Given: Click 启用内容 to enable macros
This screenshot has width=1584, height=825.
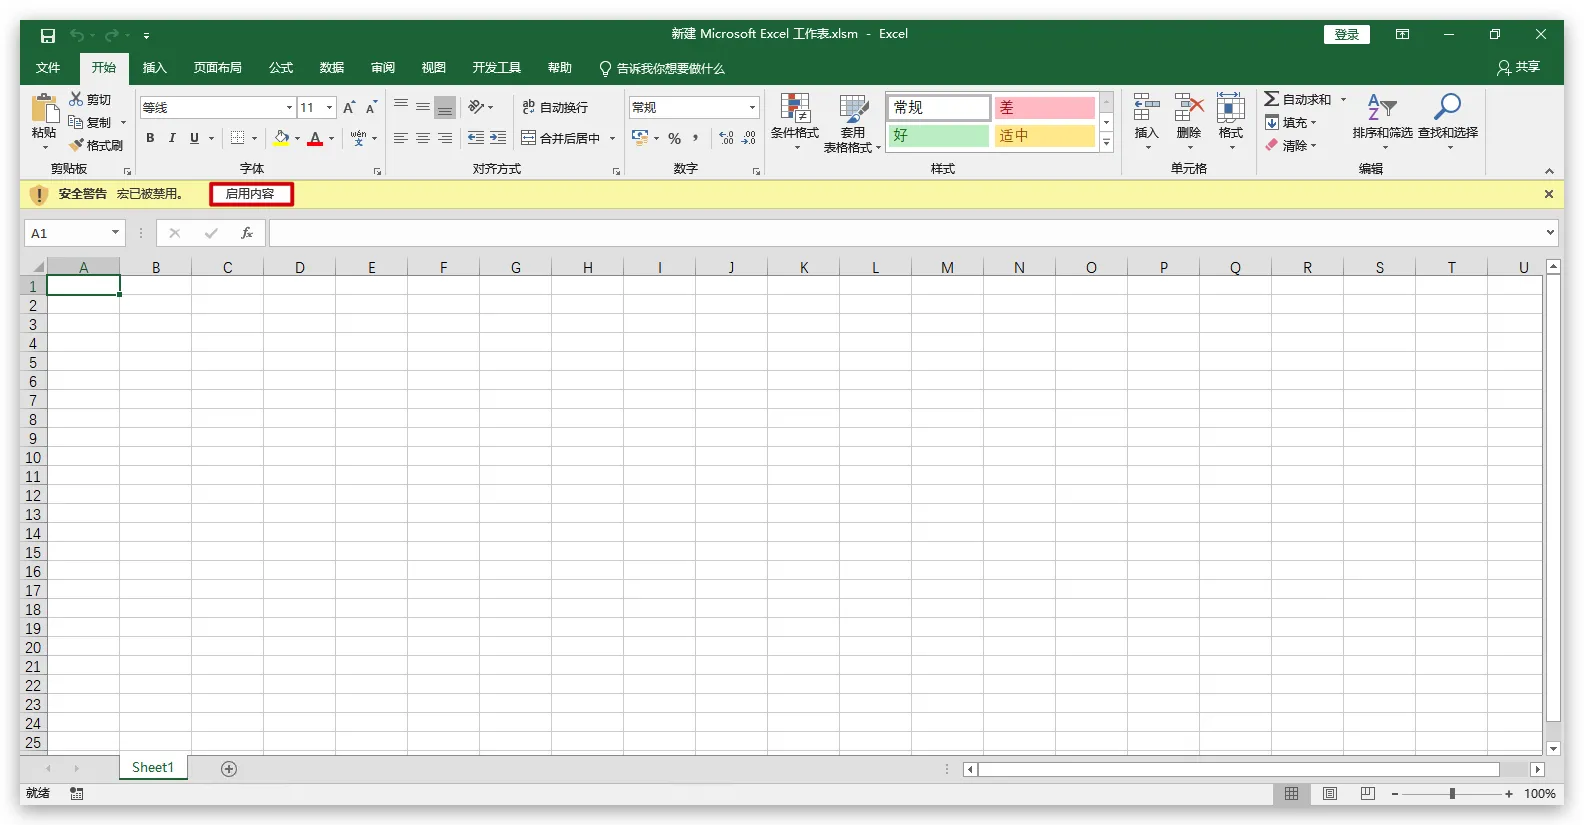Looking at the screenshot, I should (251, 194).
